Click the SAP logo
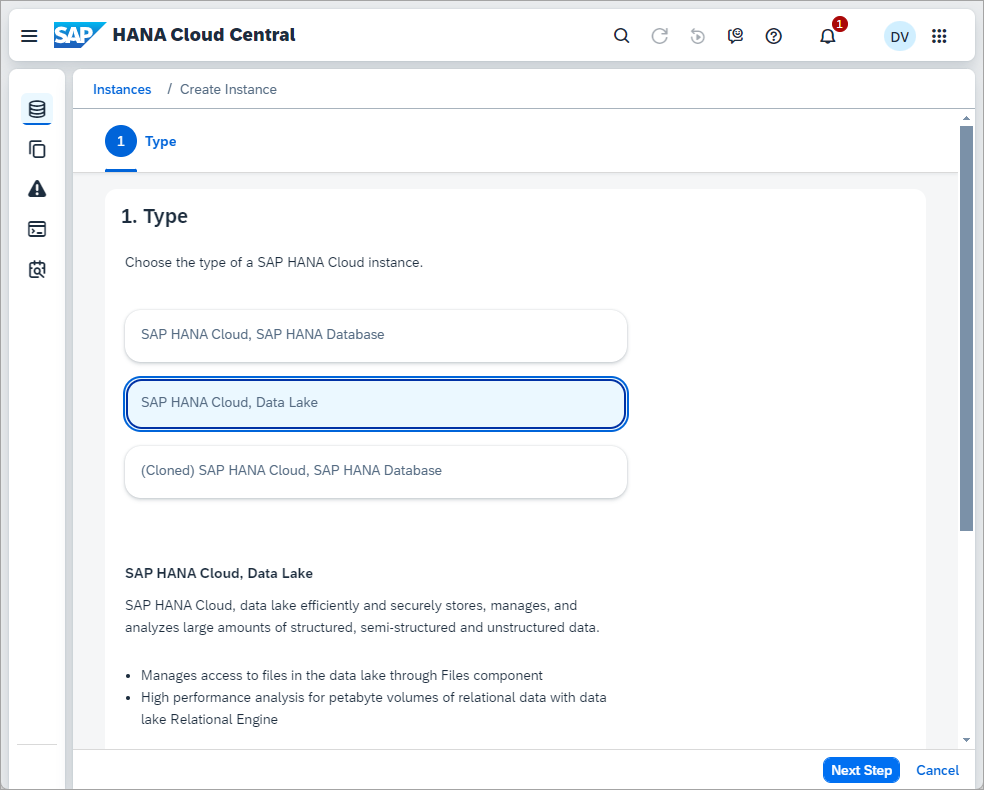The width and height of the screenshot is (984, 790). (x=80, y=35)
